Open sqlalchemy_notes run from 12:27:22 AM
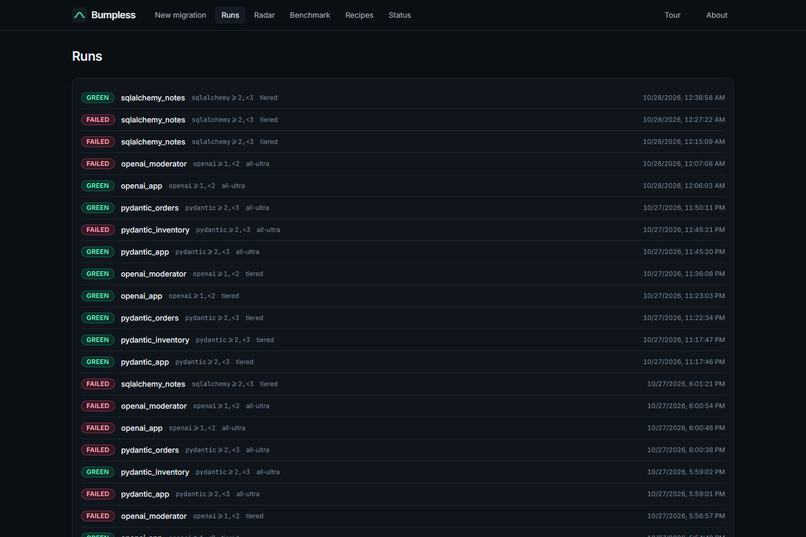This screenshot has width=806, height=537. [403, 120]
